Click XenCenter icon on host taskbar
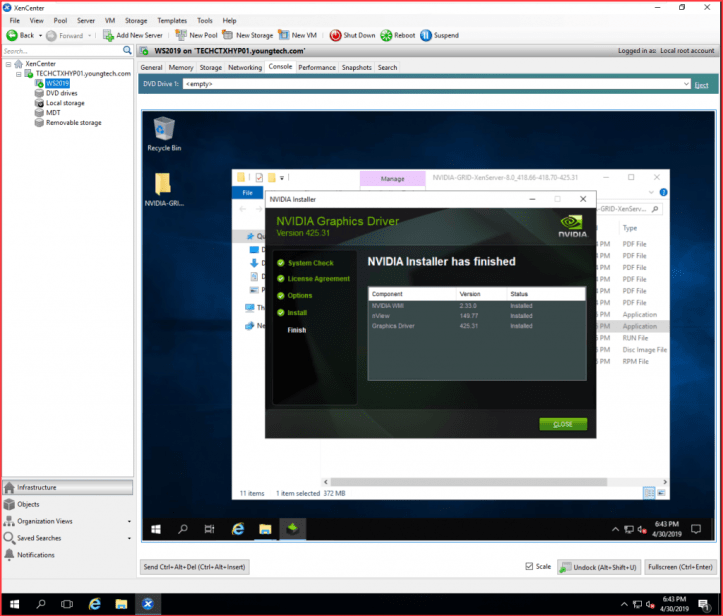Image resolution: width=723 pixels, height=616 pixels. click(x=148, y=604)
